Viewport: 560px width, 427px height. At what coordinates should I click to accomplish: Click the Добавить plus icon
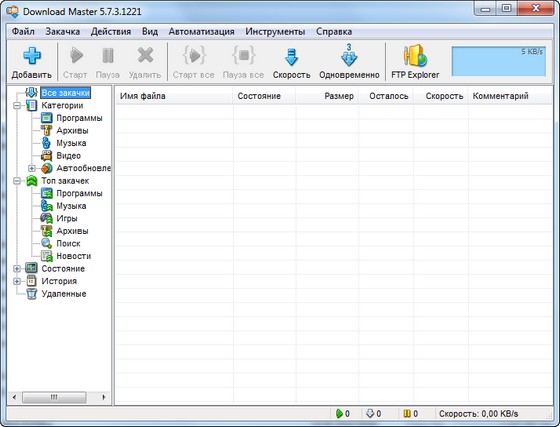click(32, 56)
